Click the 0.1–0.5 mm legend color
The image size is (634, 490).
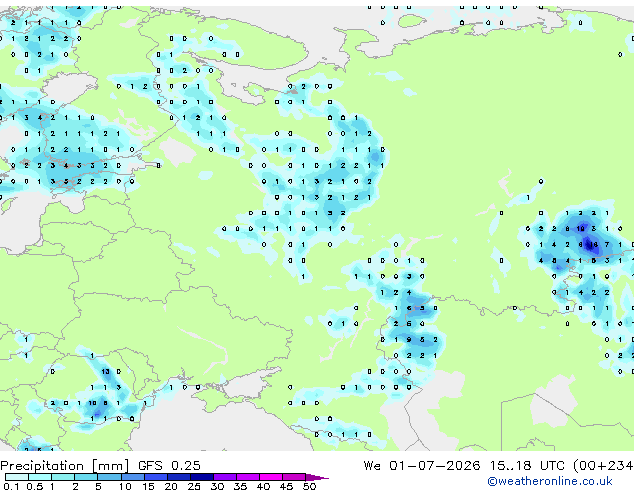(x=17, y=477)
